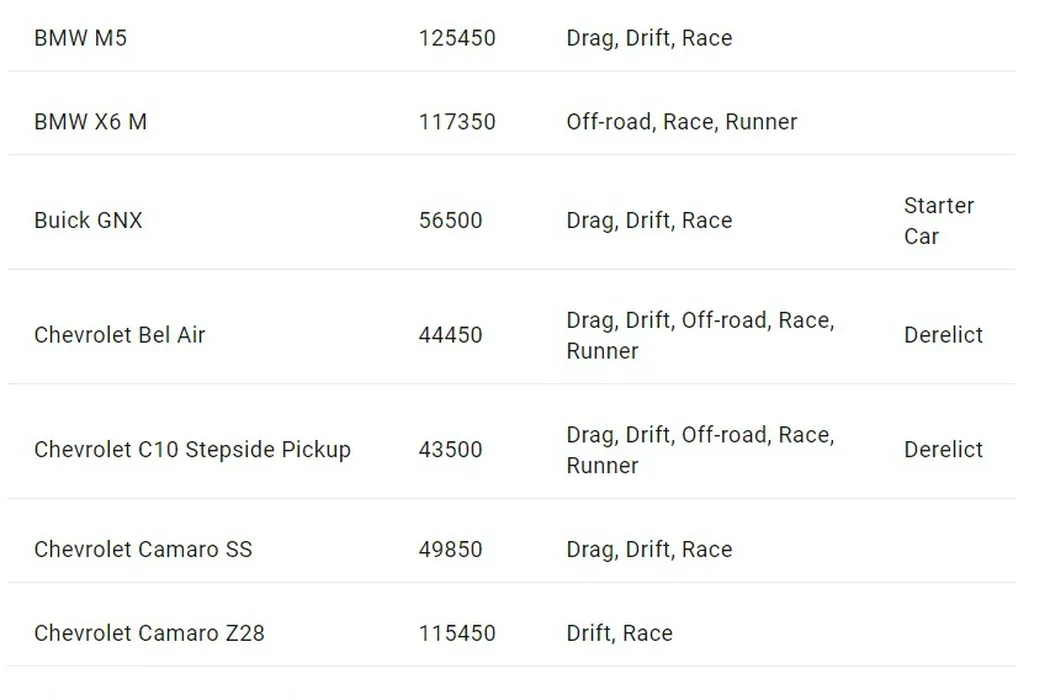Click Derelict note in C10 Stepside Pickup row
Screen dimensions: 1050x700
pyautogui.click(x=943, y=450)
